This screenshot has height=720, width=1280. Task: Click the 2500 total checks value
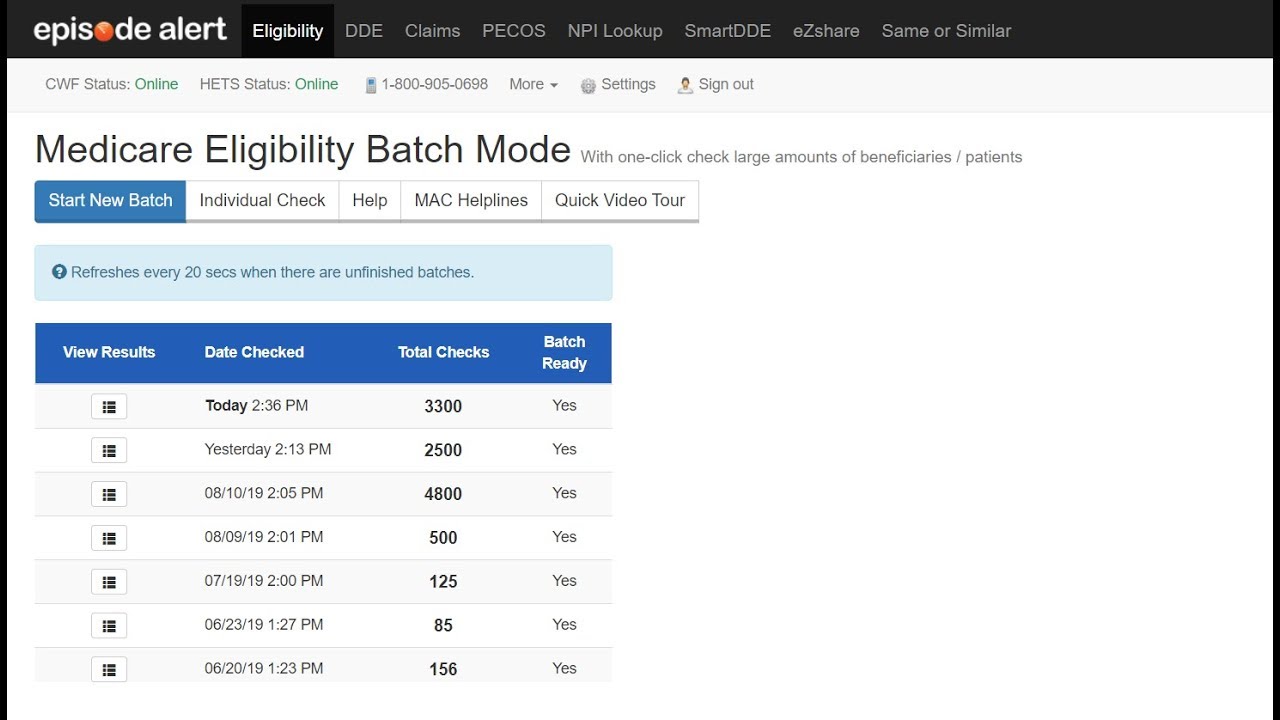[443, 450]
